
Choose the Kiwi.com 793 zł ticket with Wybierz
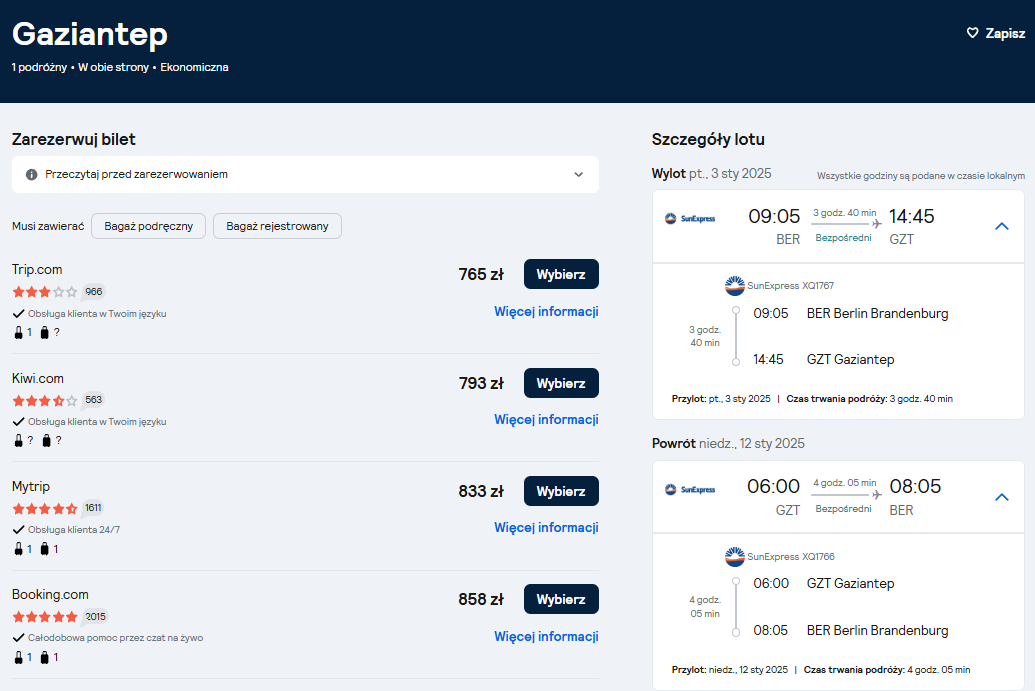click(561, 383)
